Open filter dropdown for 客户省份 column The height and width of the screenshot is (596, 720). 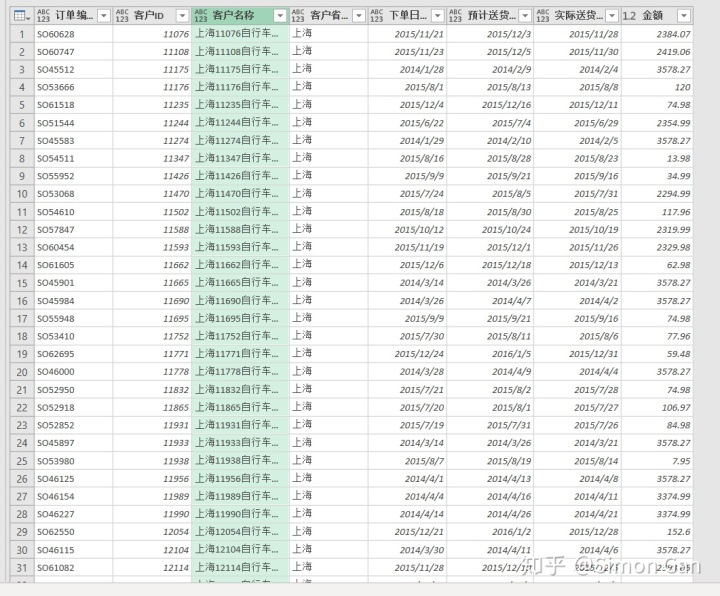coord(359,16)
